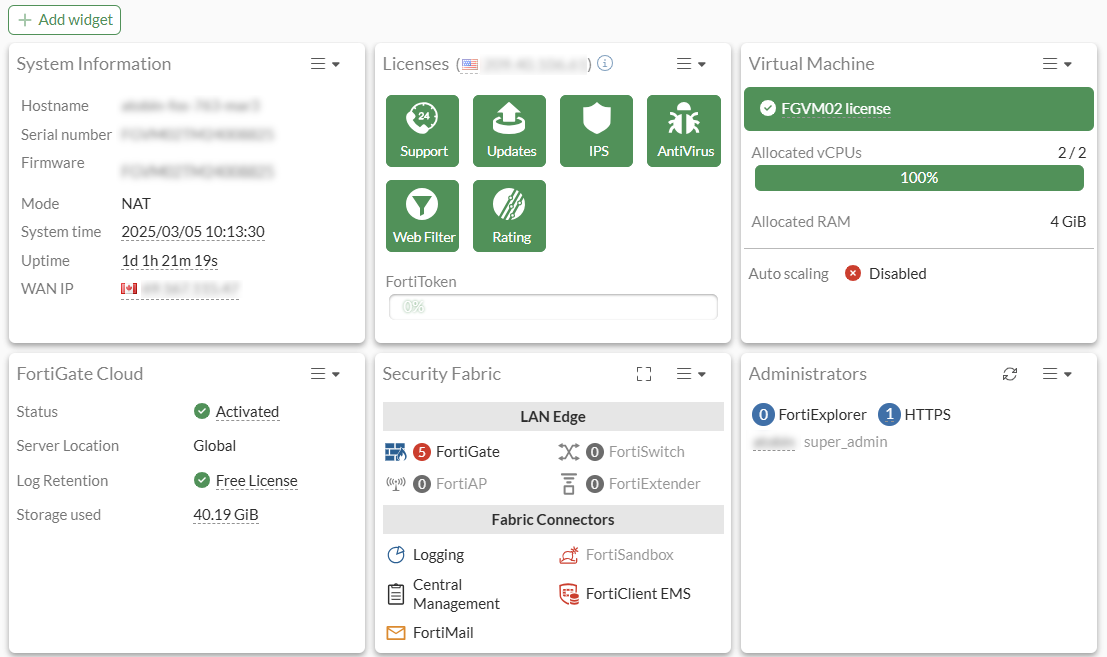Select the IPS license tile
1107x657 pixels.
click(x=597, y=131)
